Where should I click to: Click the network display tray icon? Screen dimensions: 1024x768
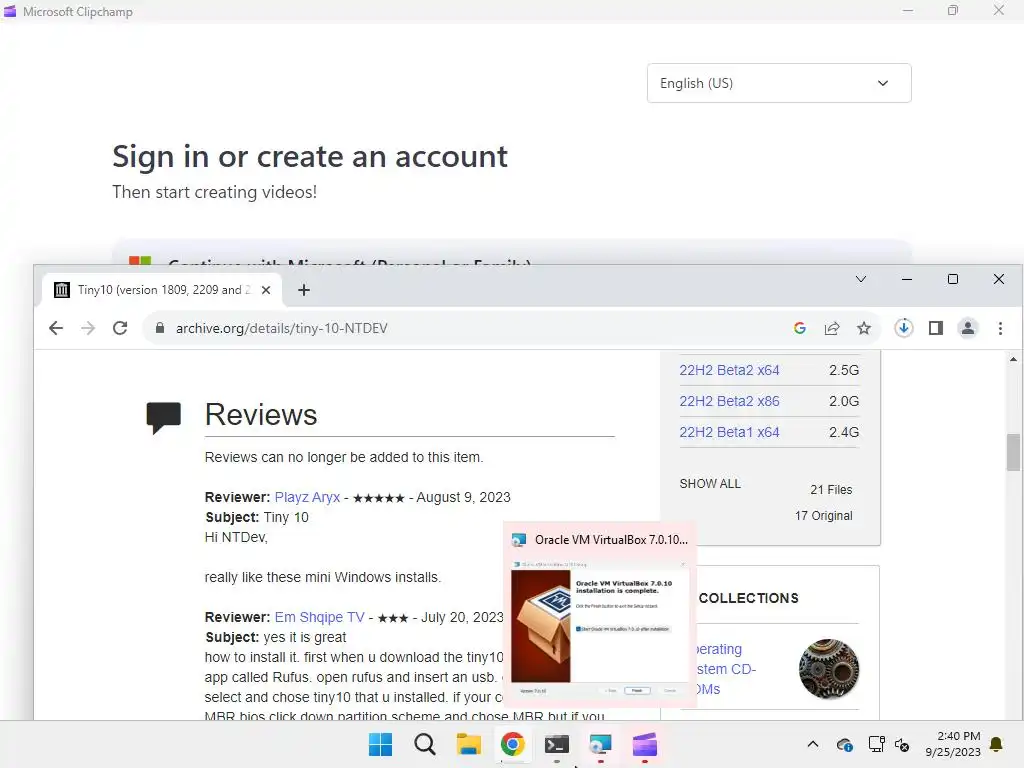[876, 744]
